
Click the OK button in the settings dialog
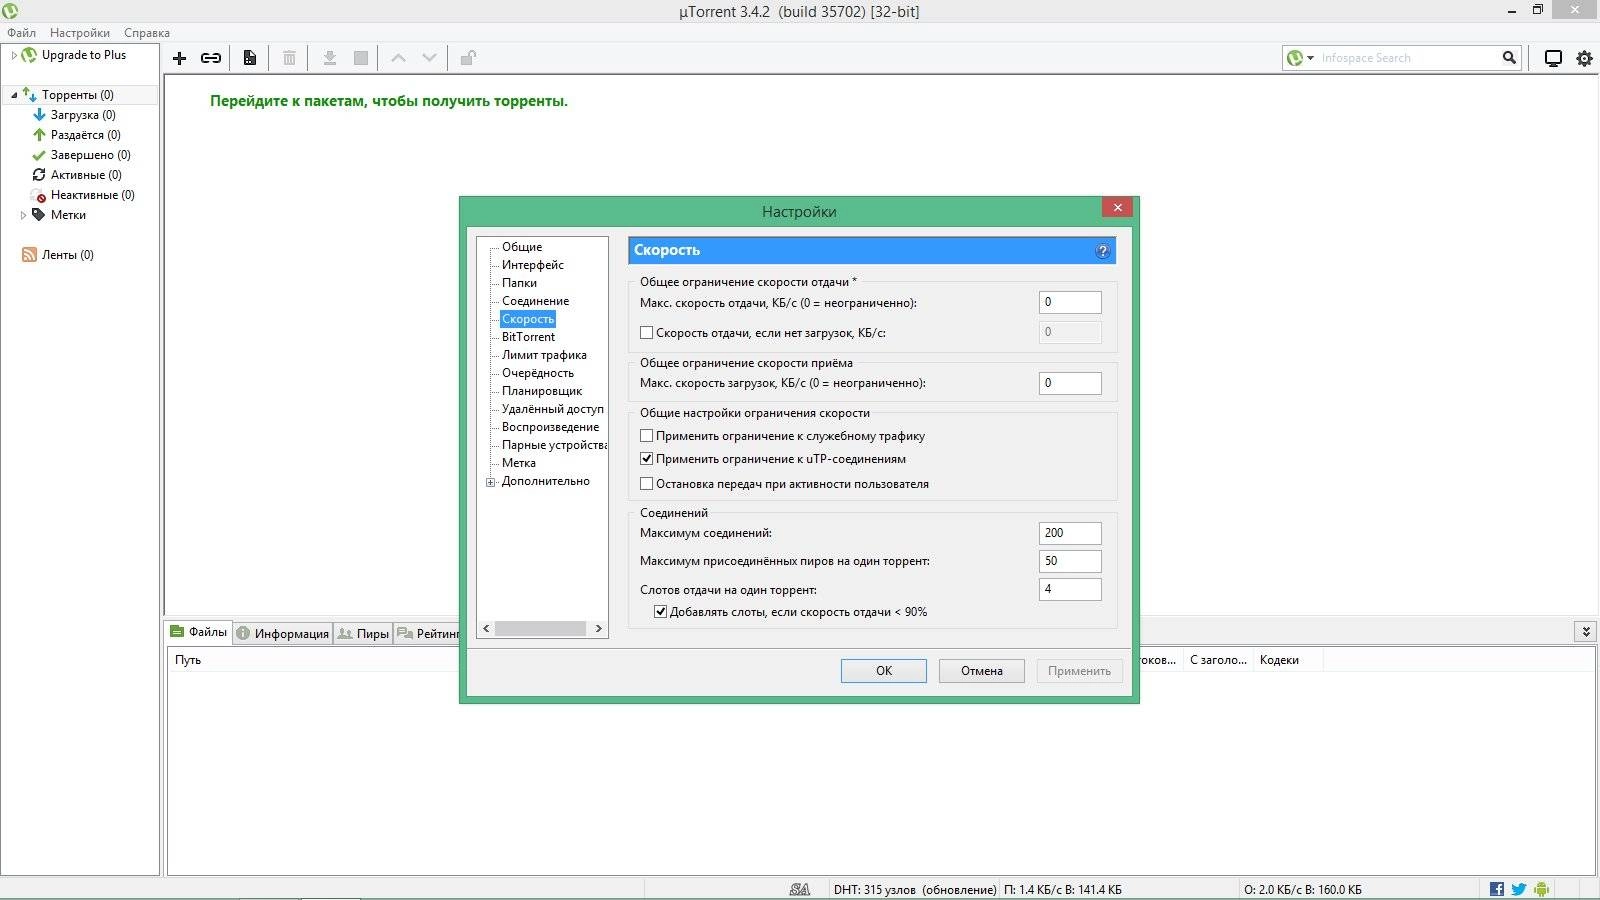click(x=883, y=670)
